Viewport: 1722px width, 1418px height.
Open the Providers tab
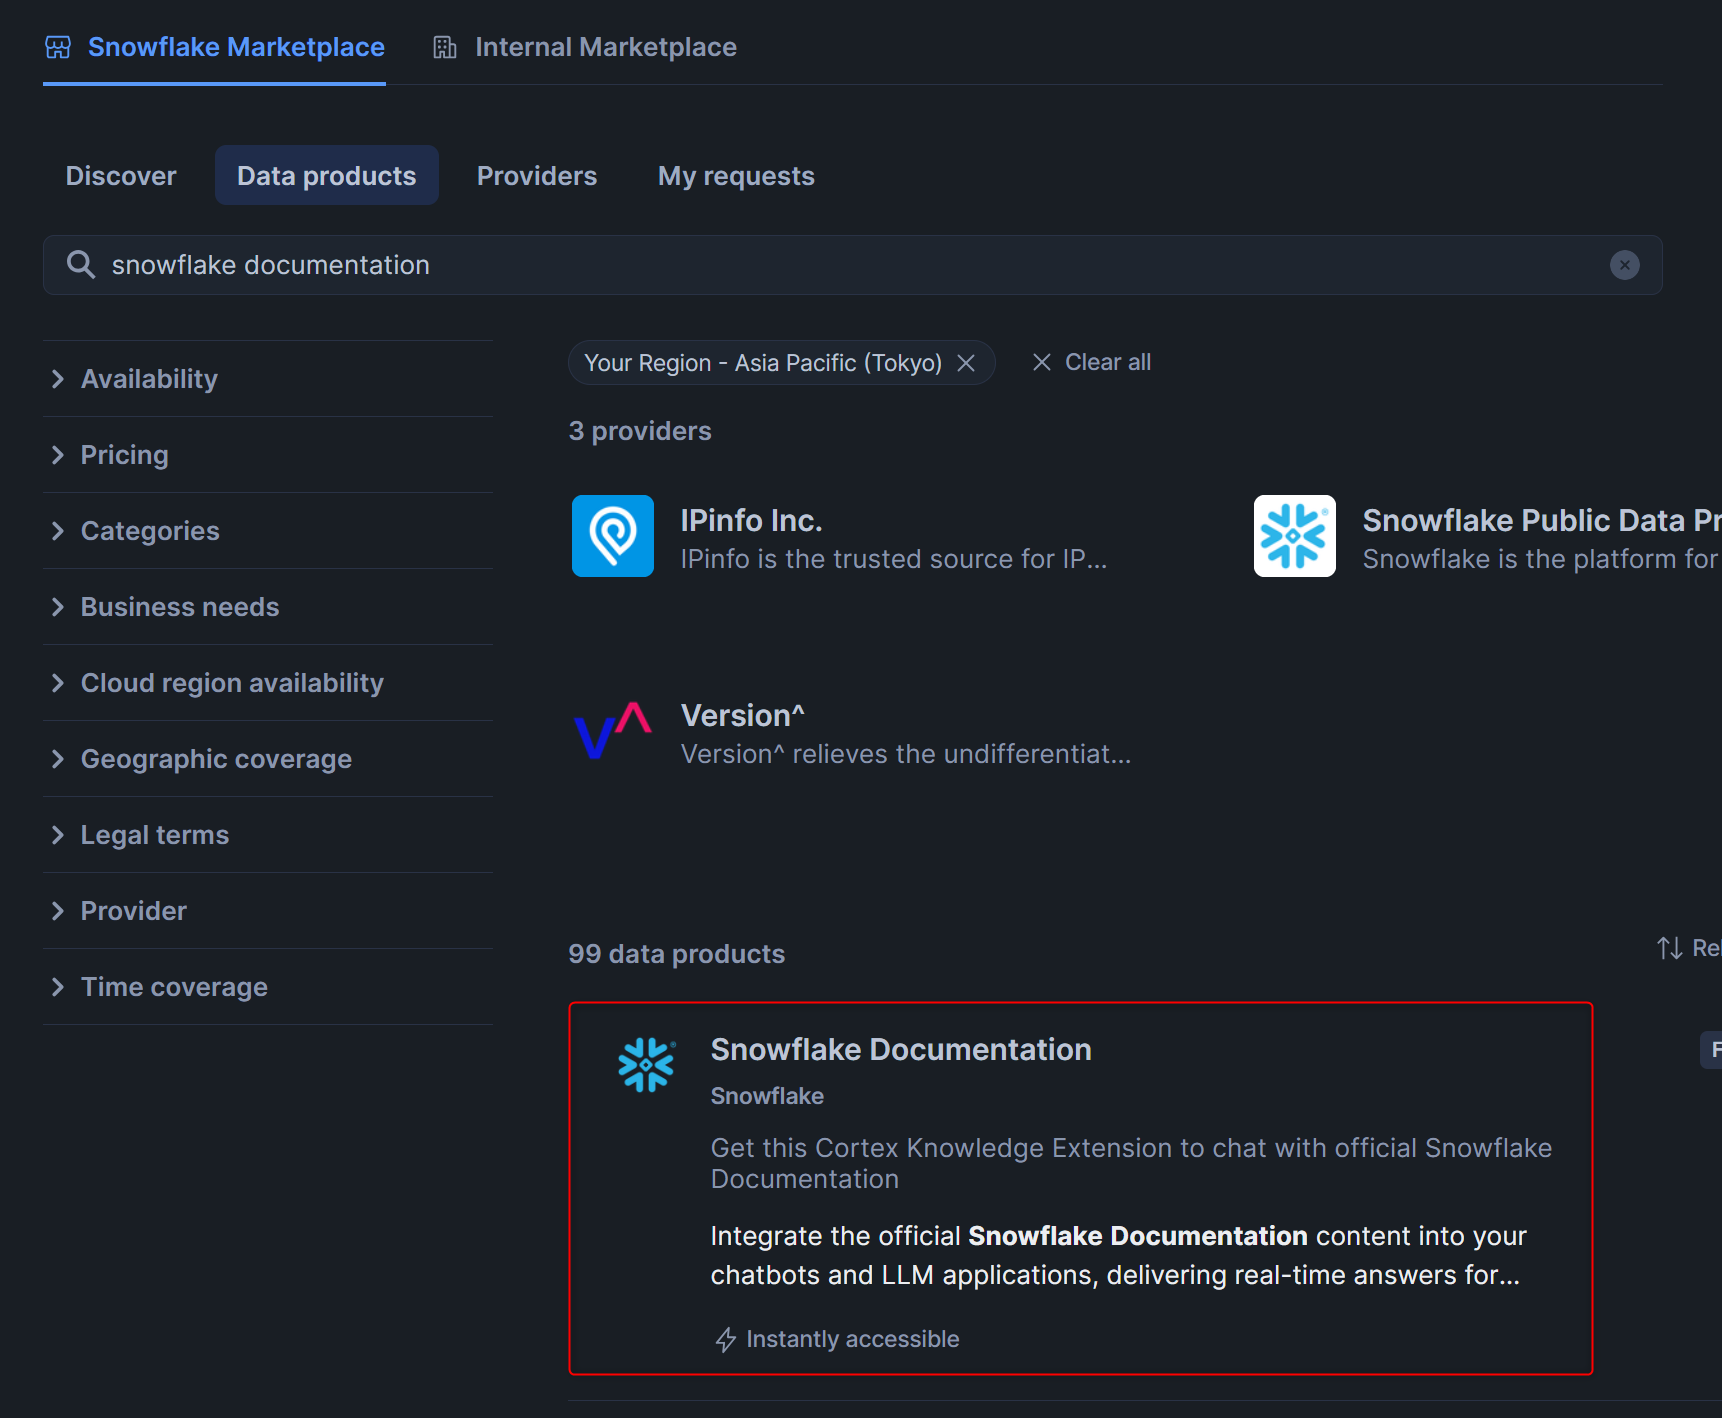(x=537, y=176)
